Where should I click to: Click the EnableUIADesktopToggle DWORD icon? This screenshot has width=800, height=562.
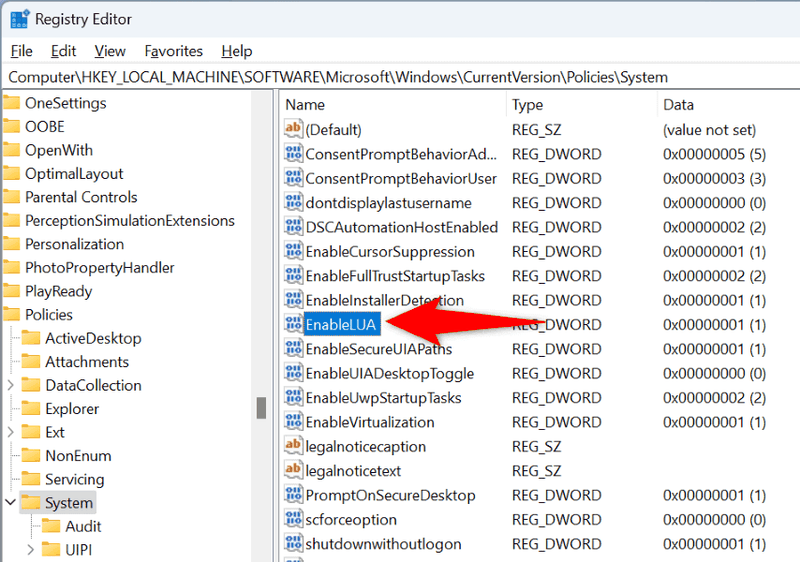coord(293,373)
